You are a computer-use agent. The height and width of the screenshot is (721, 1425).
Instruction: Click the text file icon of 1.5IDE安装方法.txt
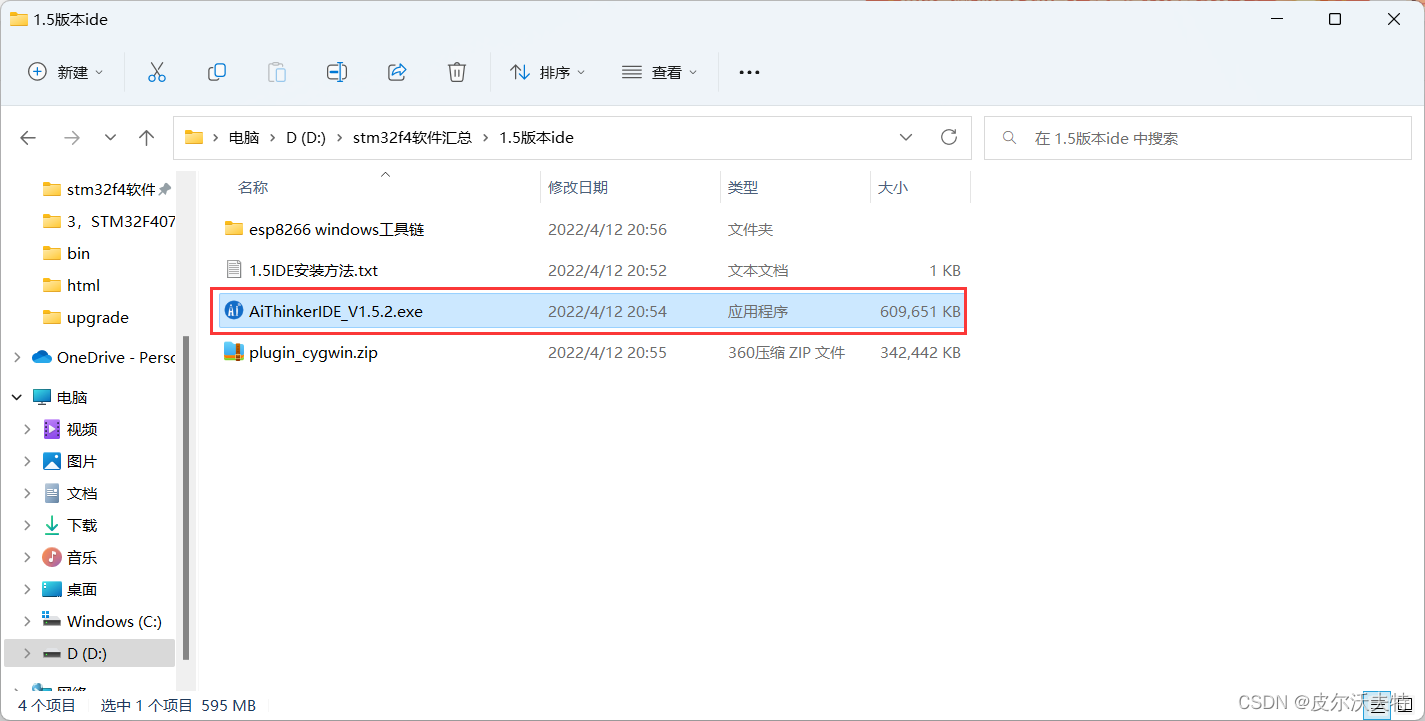point(234,270)
